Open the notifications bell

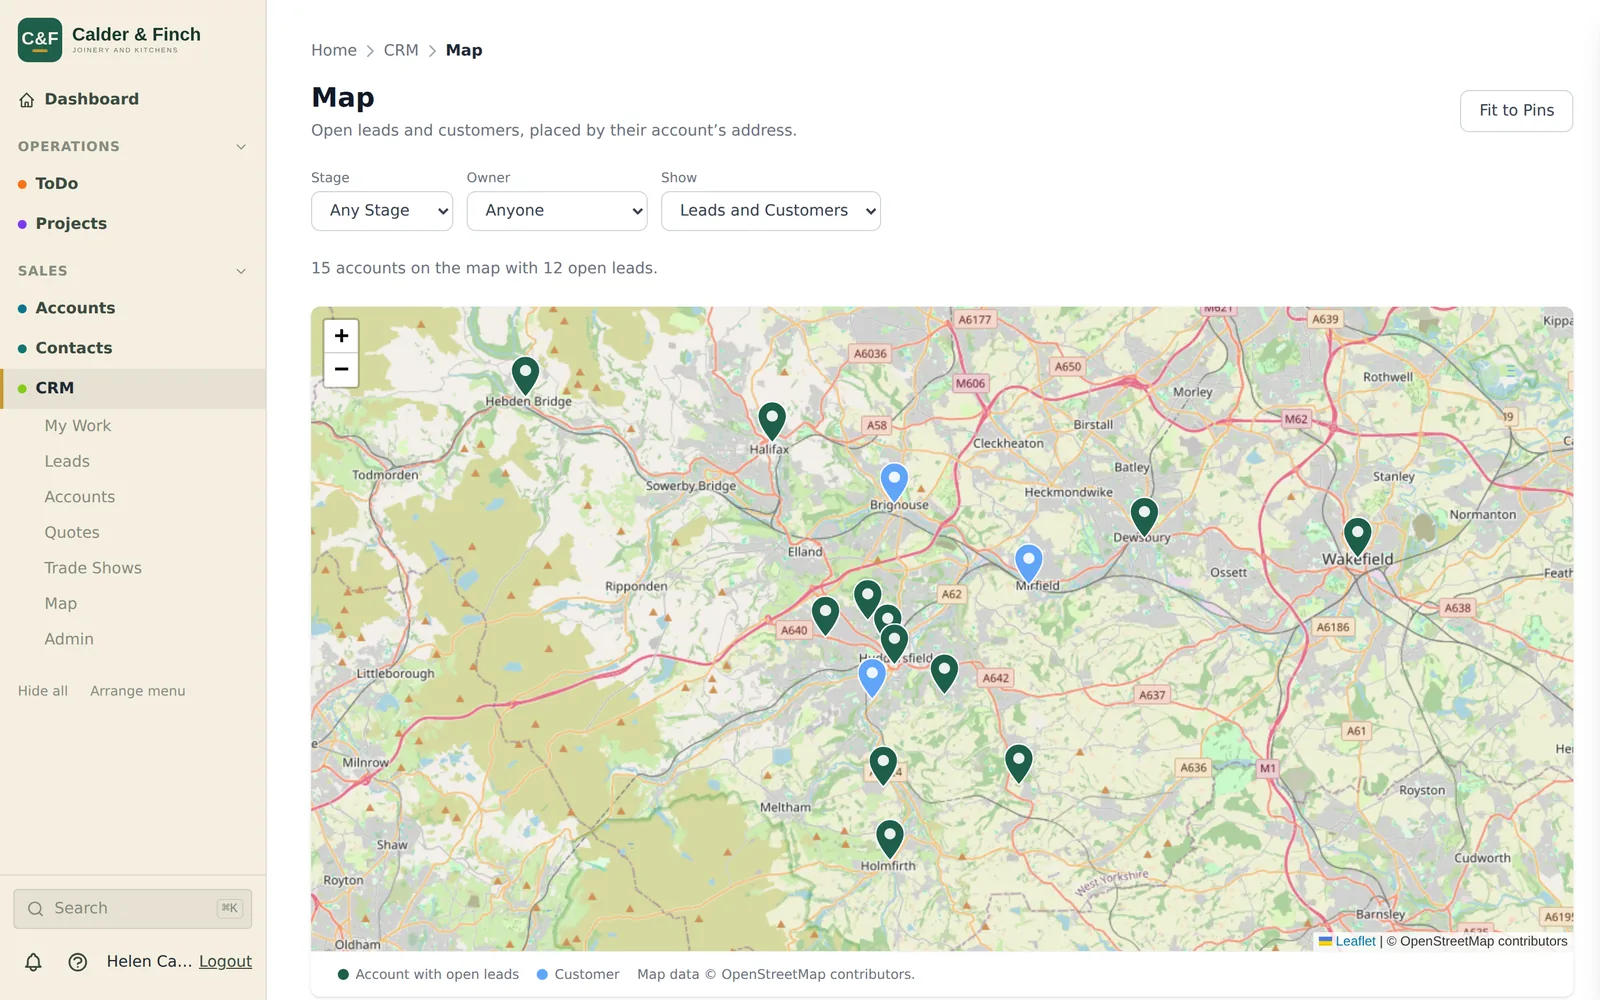pos(33,962)
